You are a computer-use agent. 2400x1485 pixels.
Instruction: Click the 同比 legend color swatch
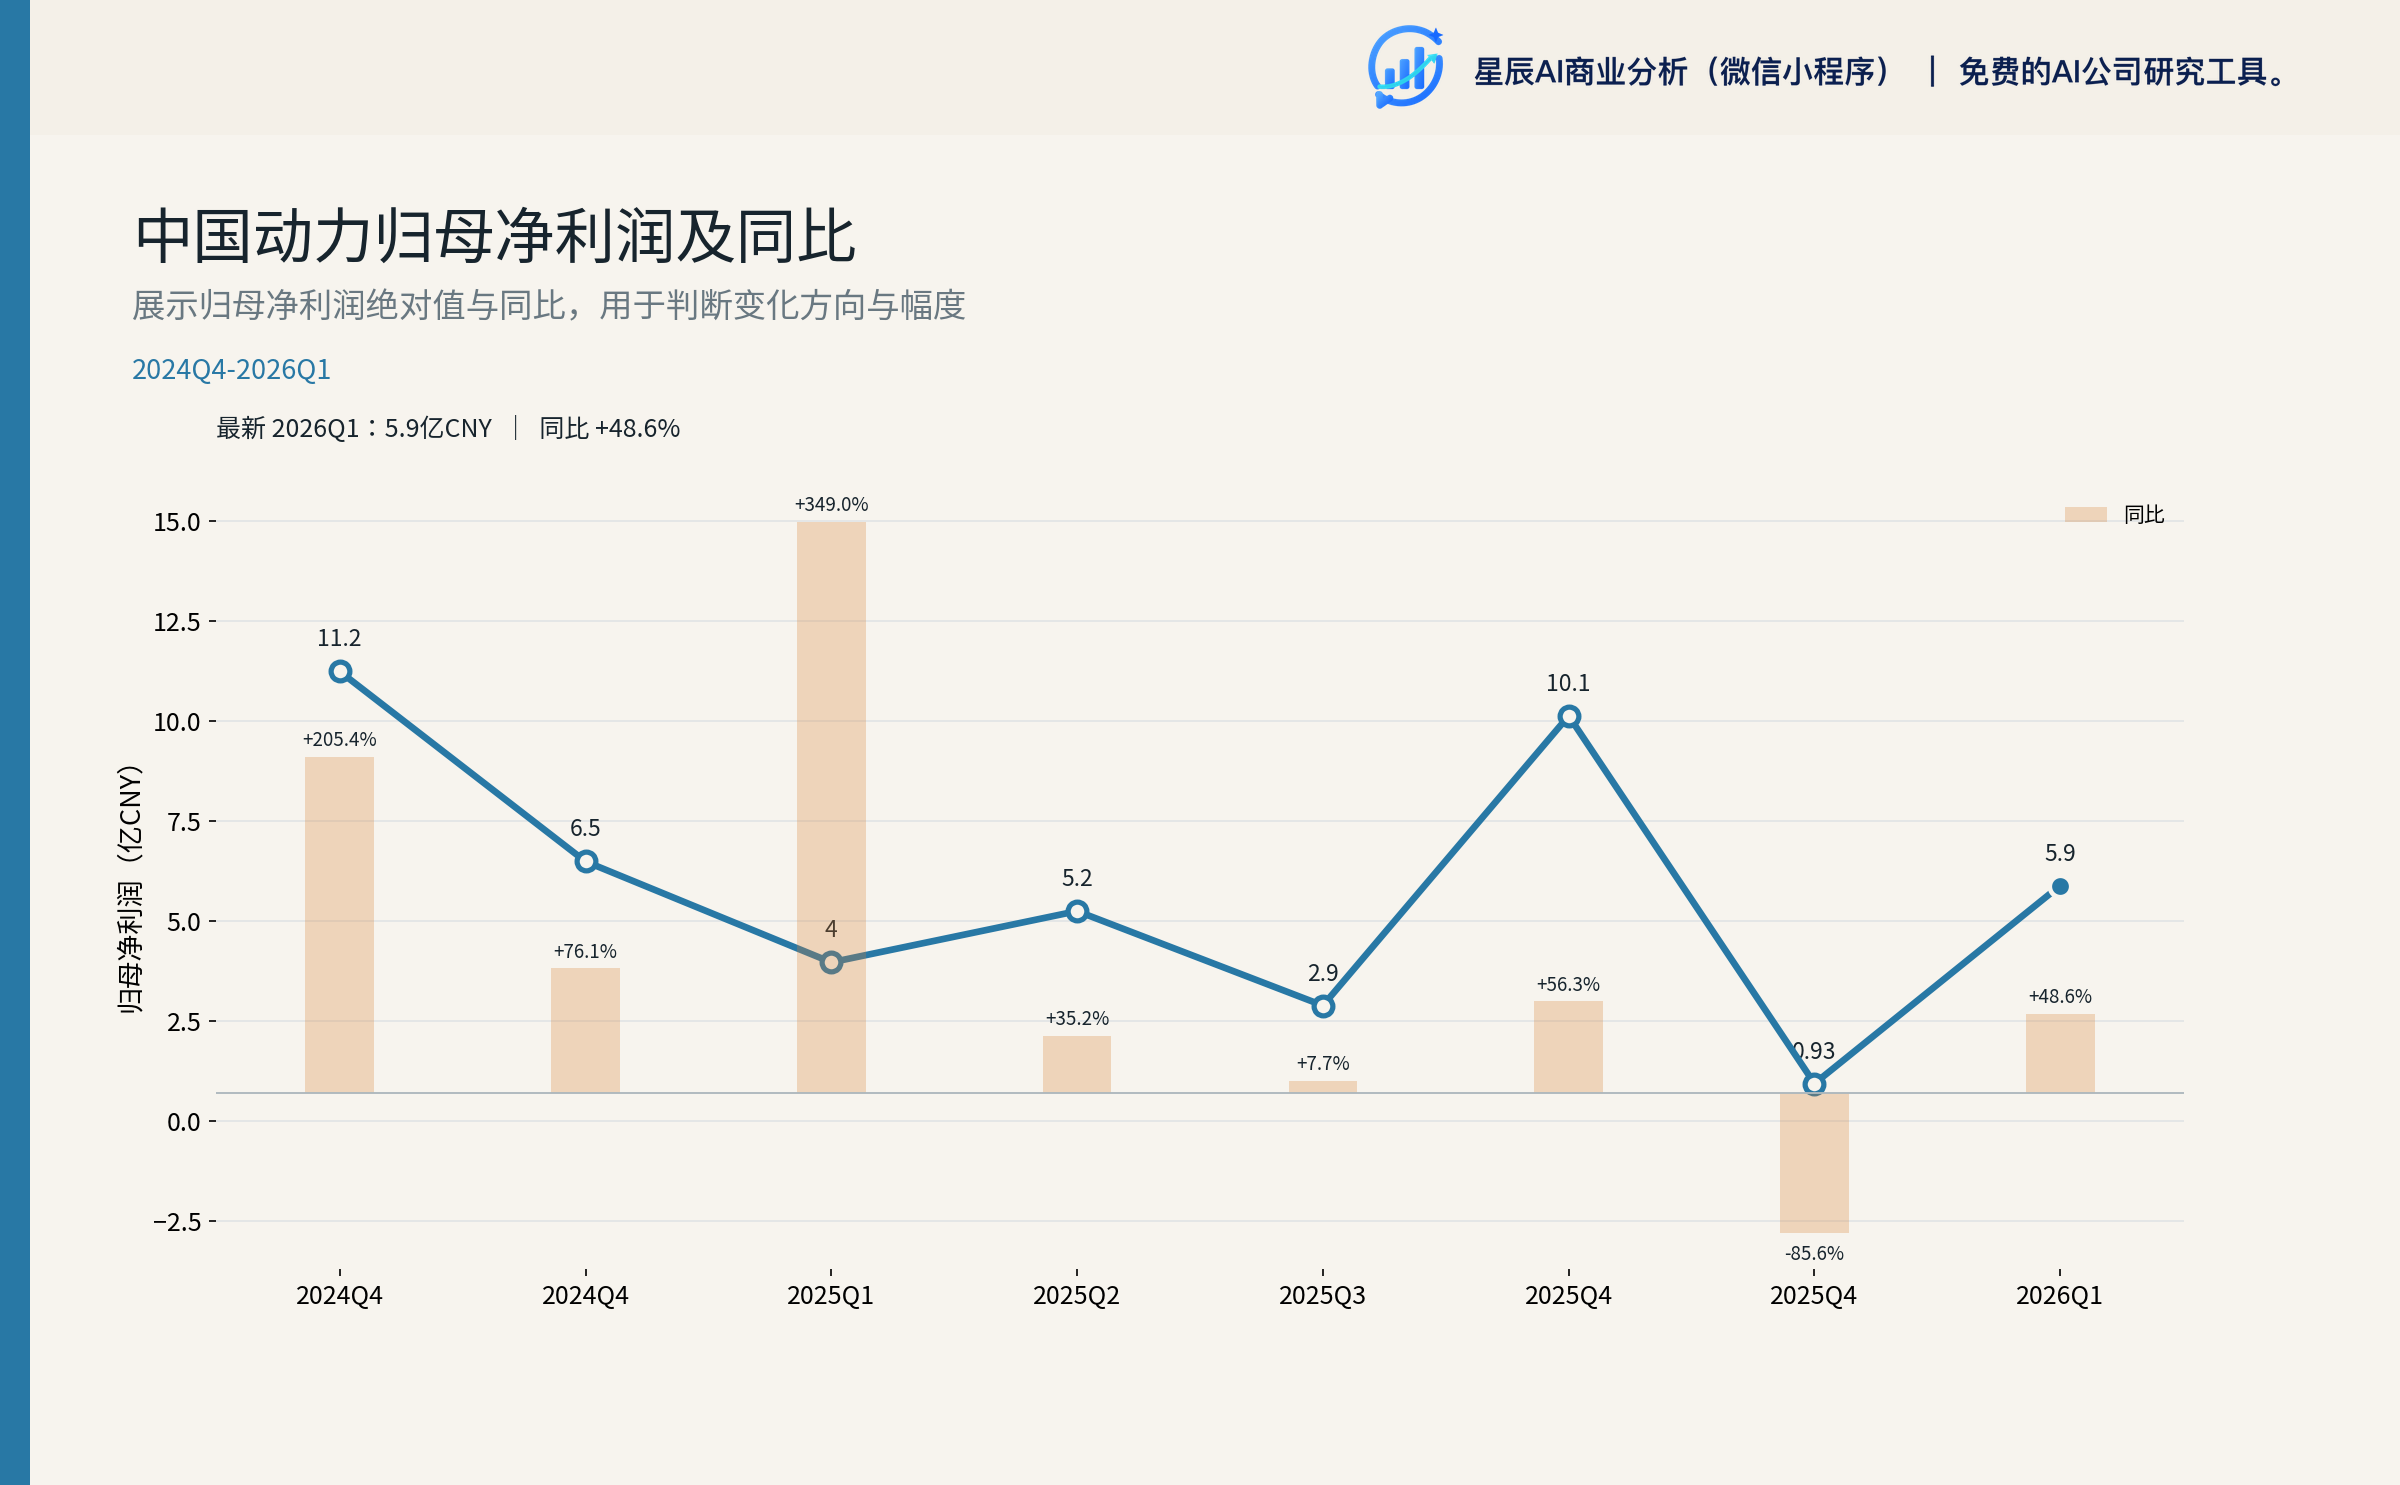click(2085, 514)
